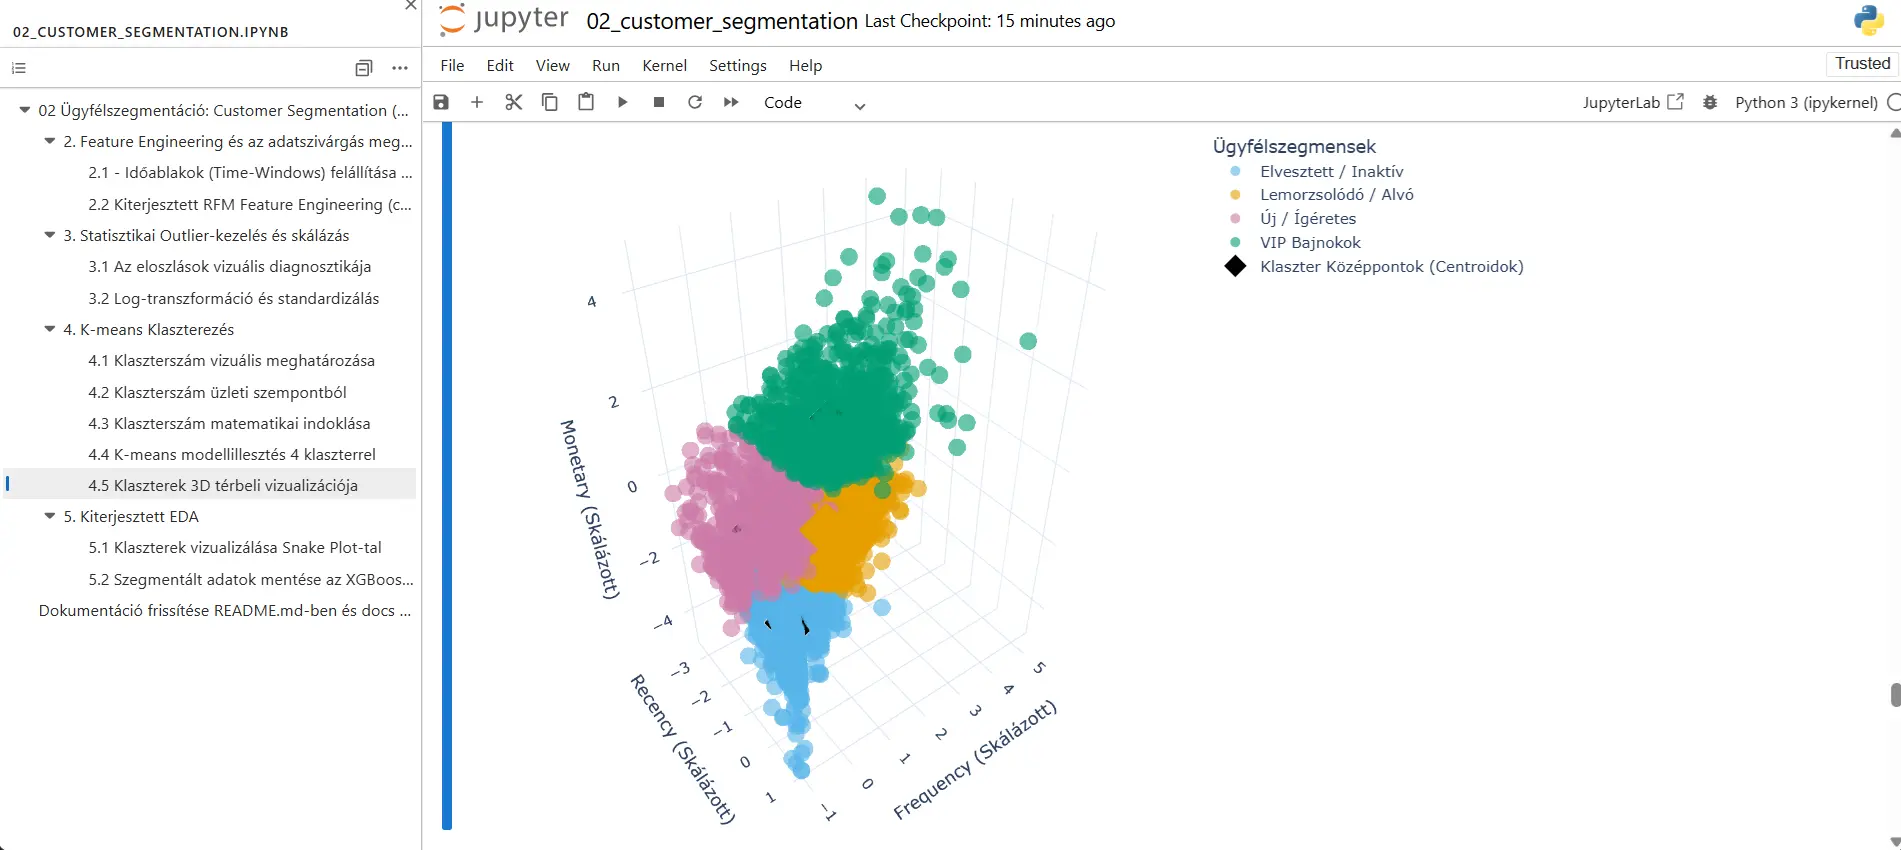Open 4.1 Klaszterszám vizuális meghatározása
This screenshot has width=1901, height=850.
click(231, 360)
